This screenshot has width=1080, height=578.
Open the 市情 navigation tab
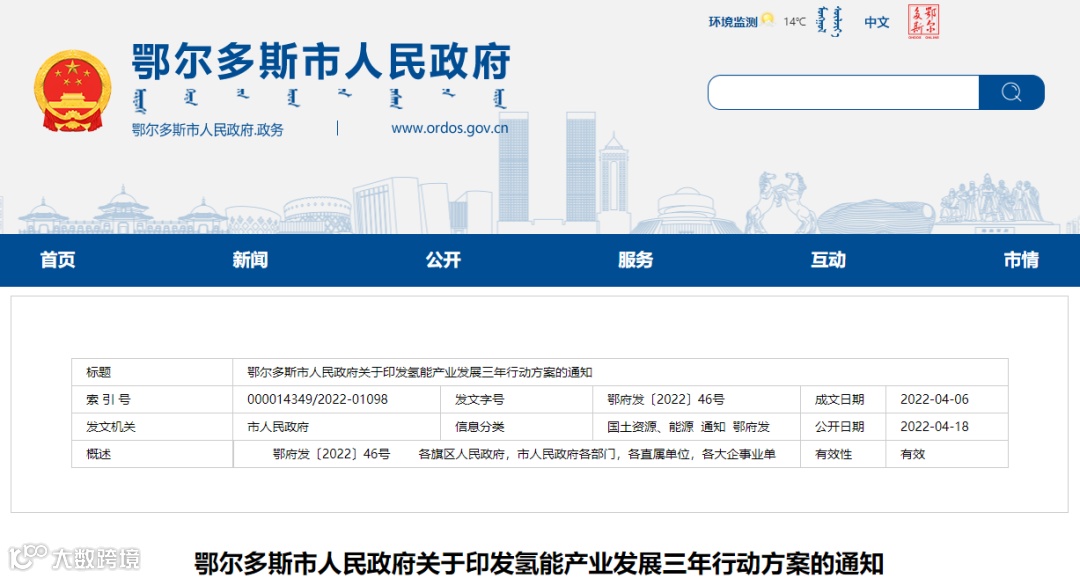(x=1021, y=260)
